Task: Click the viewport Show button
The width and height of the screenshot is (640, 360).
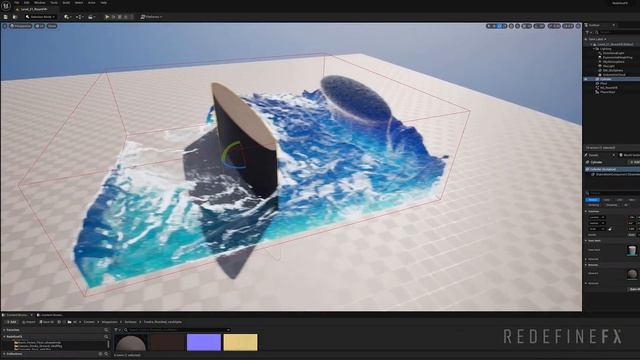Action: click(x=52, y=26)
